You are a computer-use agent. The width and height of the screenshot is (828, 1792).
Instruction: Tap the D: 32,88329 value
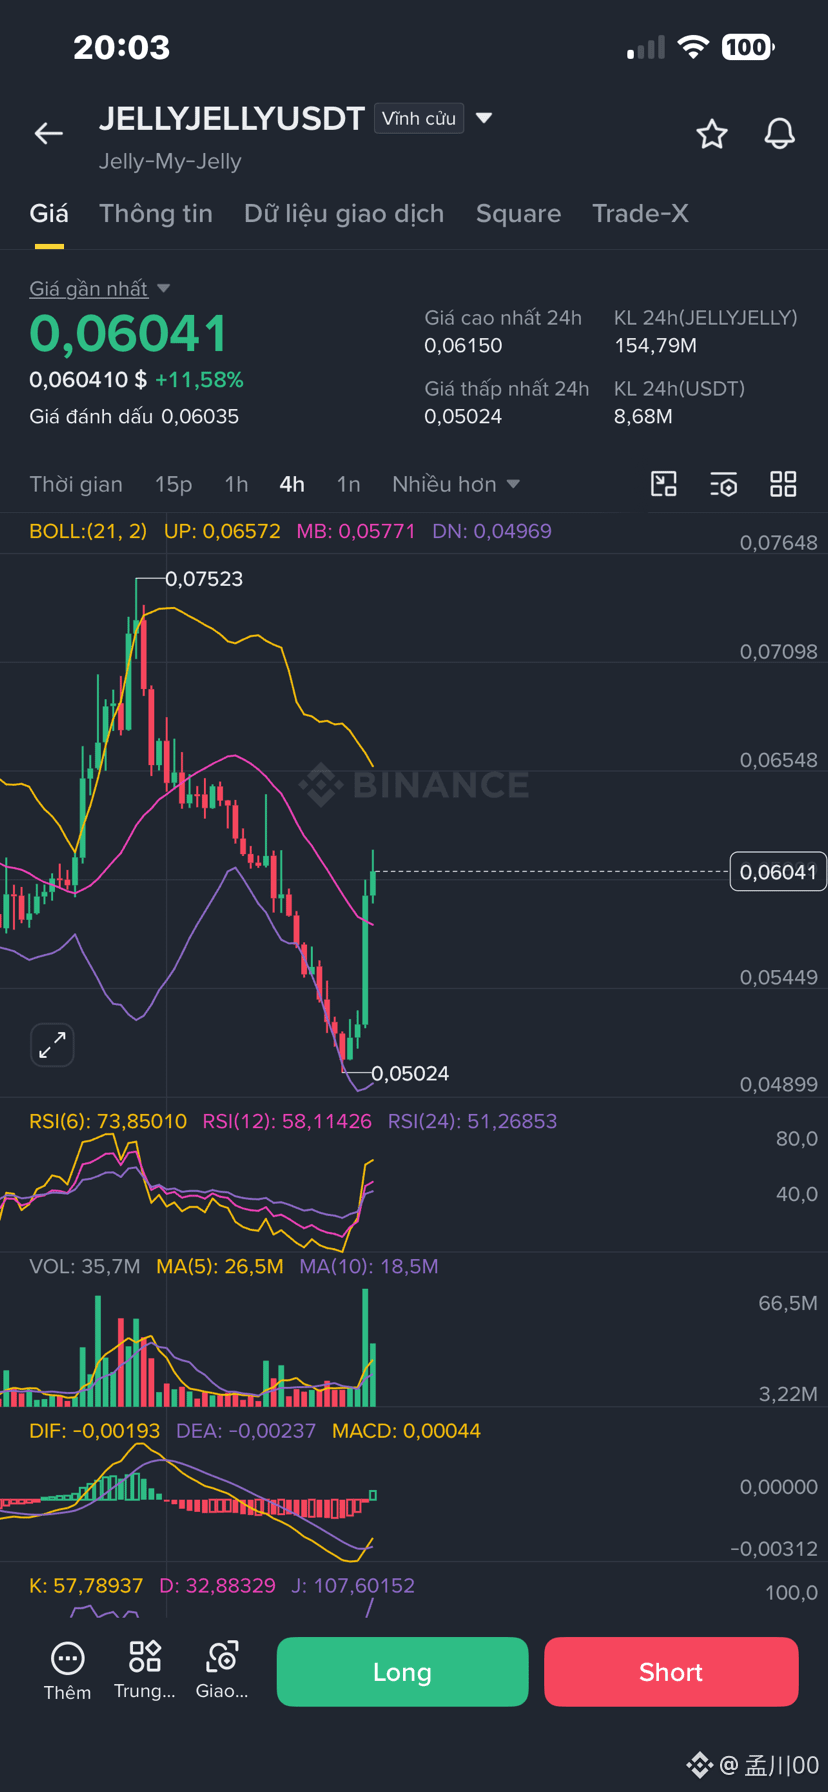(x=217, y=1585)
